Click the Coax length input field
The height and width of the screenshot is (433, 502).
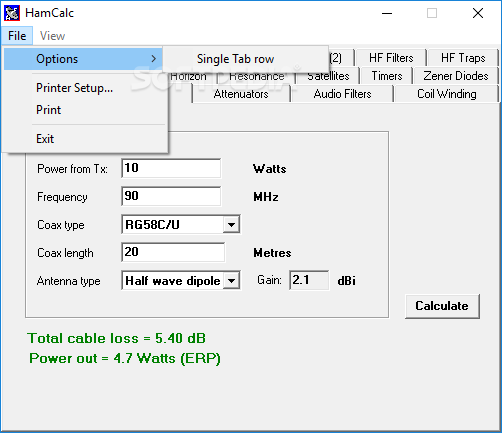(173, 252)
